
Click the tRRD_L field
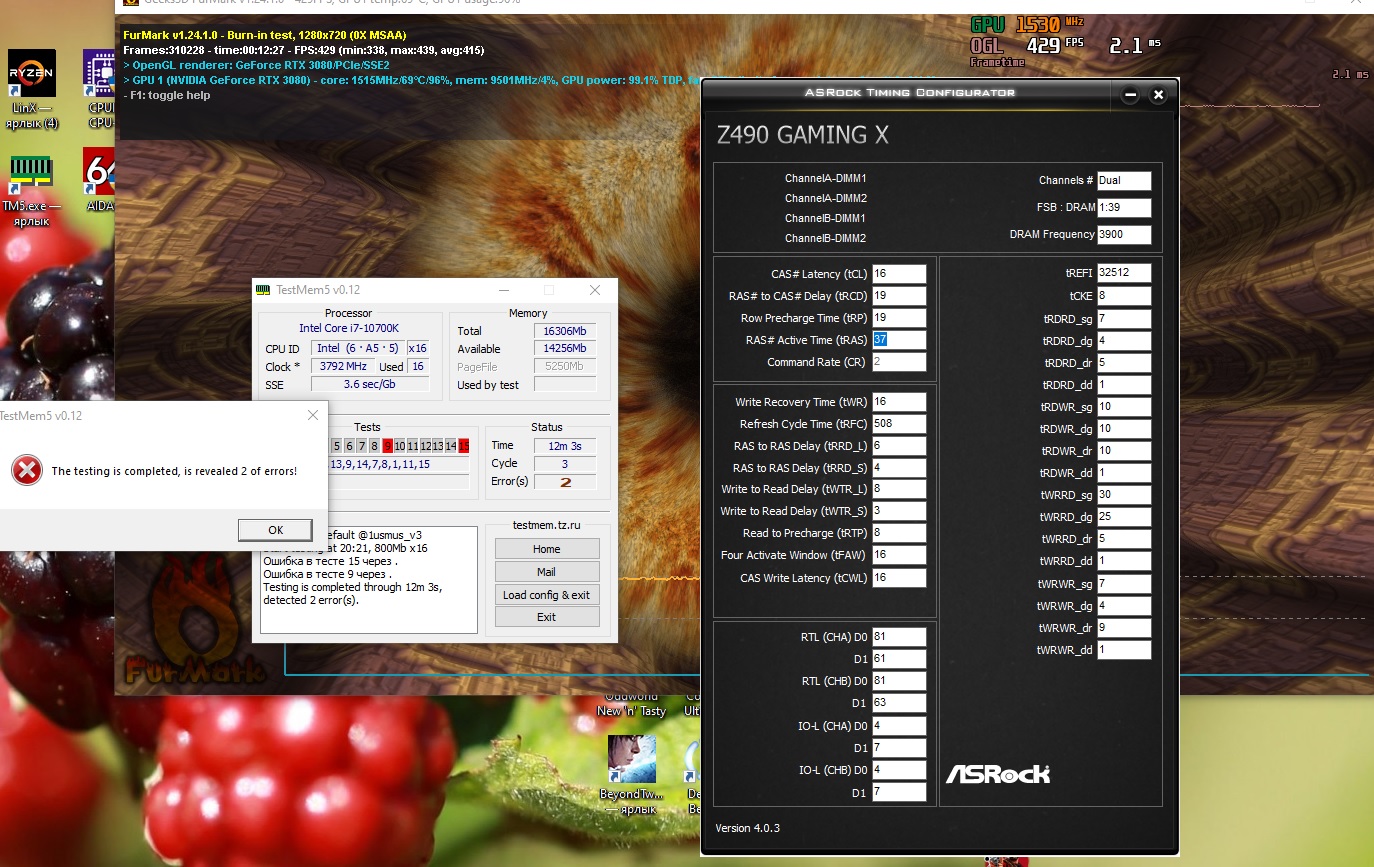899,446
